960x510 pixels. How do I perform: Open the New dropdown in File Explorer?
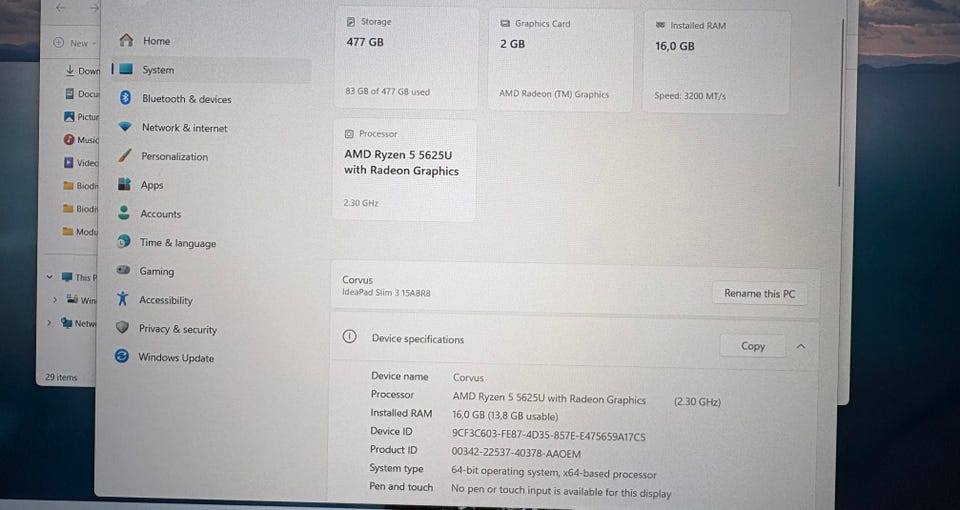[75, 43]
